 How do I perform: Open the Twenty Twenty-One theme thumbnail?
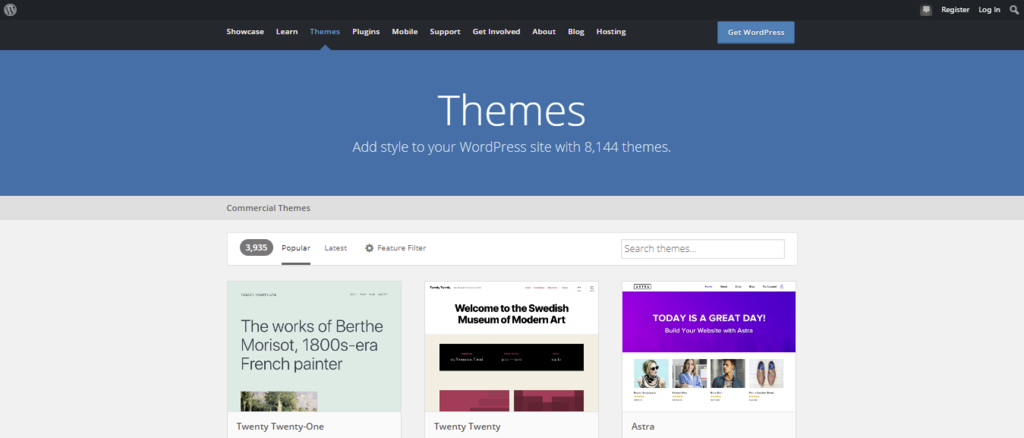click(314, 346)
